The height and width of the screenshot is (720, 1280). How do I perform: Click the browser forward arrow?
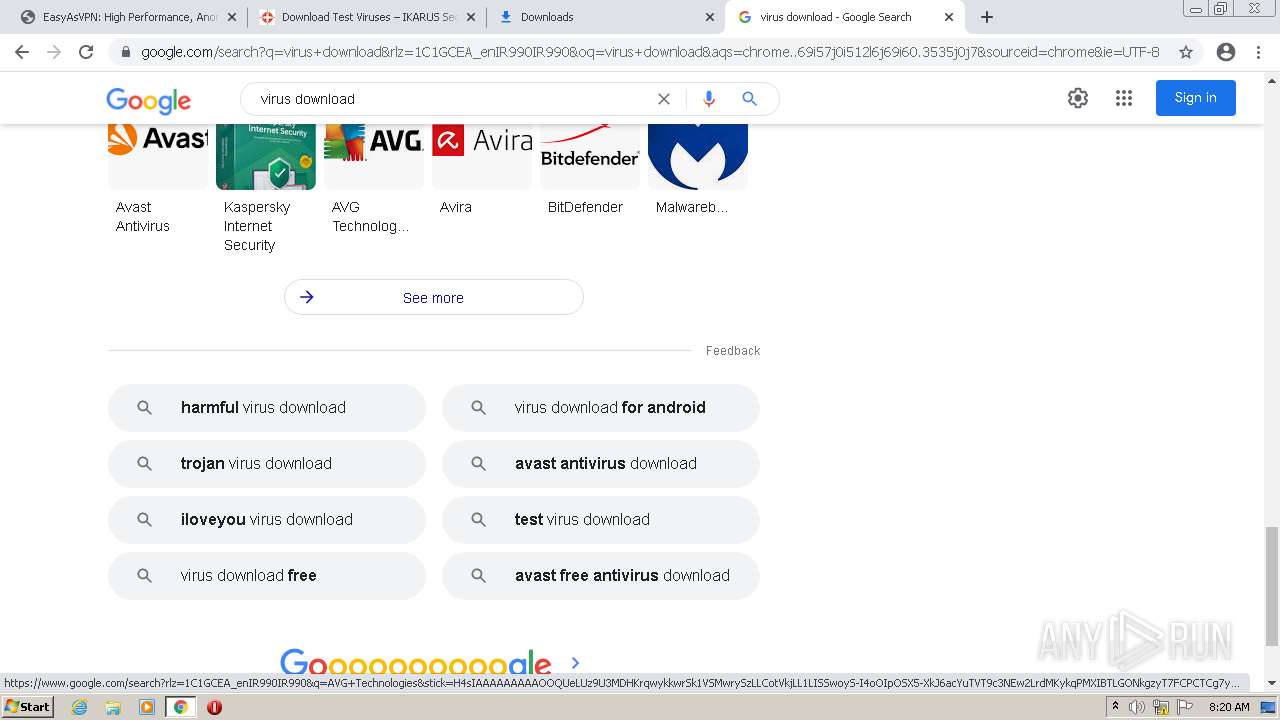point(54,52)
